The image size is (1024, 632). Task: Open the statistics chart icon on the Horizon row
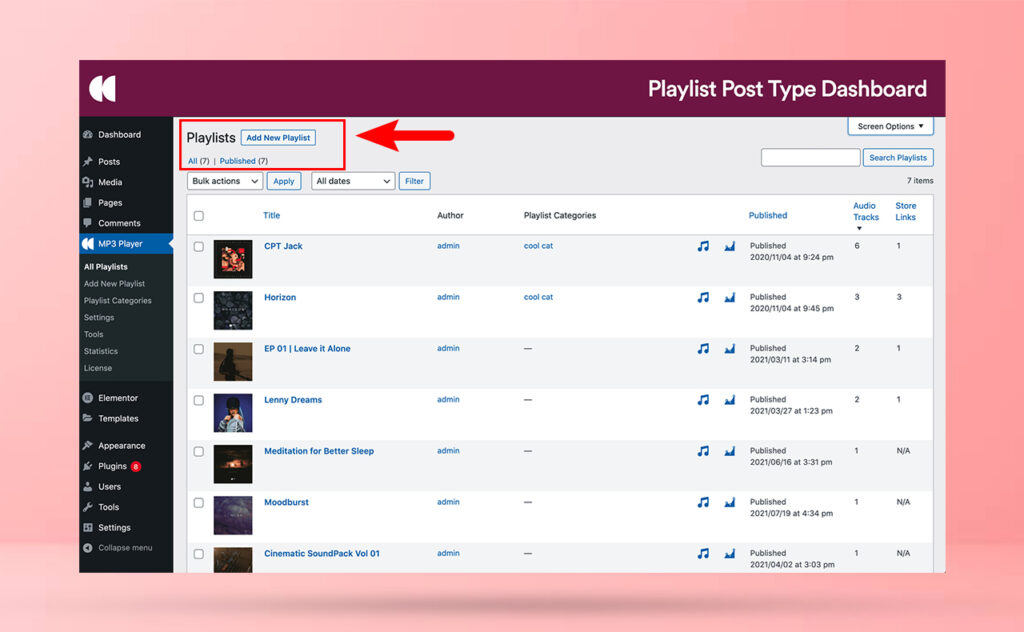(x=729, y=298)
